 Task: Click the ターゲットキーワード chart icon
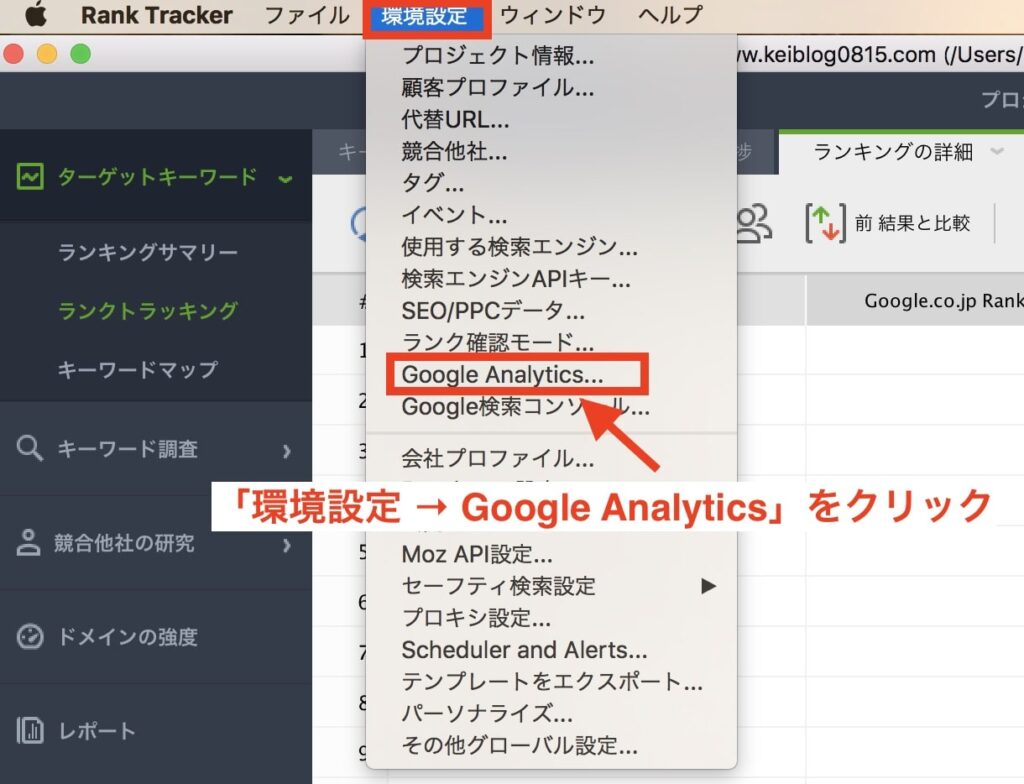click(x=30, y=176)
